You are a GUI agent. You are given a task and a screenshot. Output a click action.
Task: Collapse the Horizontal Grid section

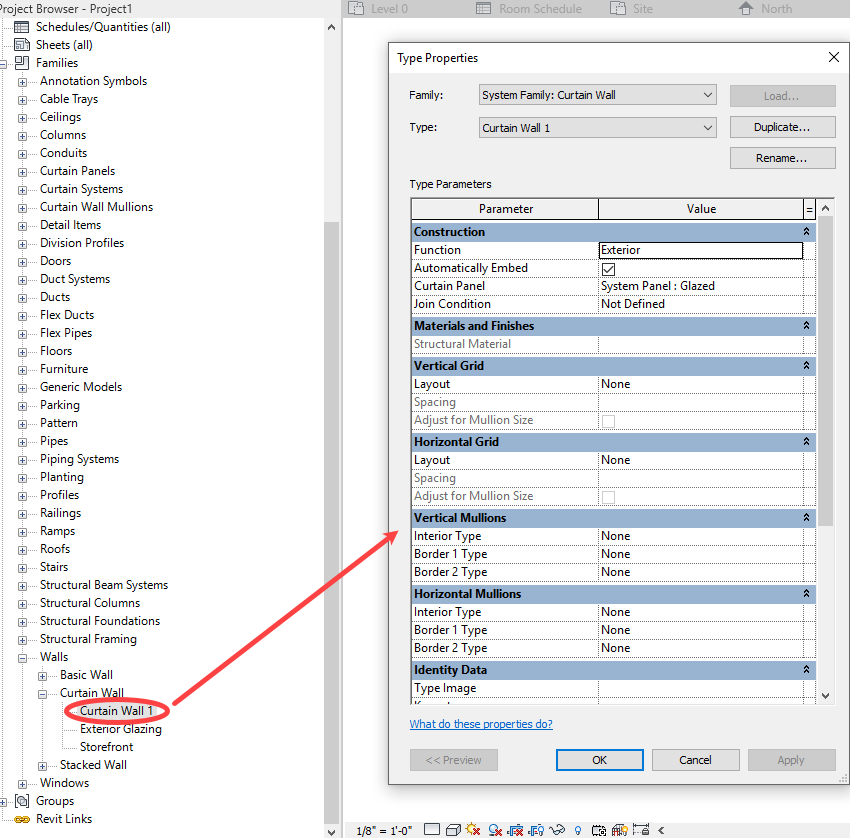(806, 441)
